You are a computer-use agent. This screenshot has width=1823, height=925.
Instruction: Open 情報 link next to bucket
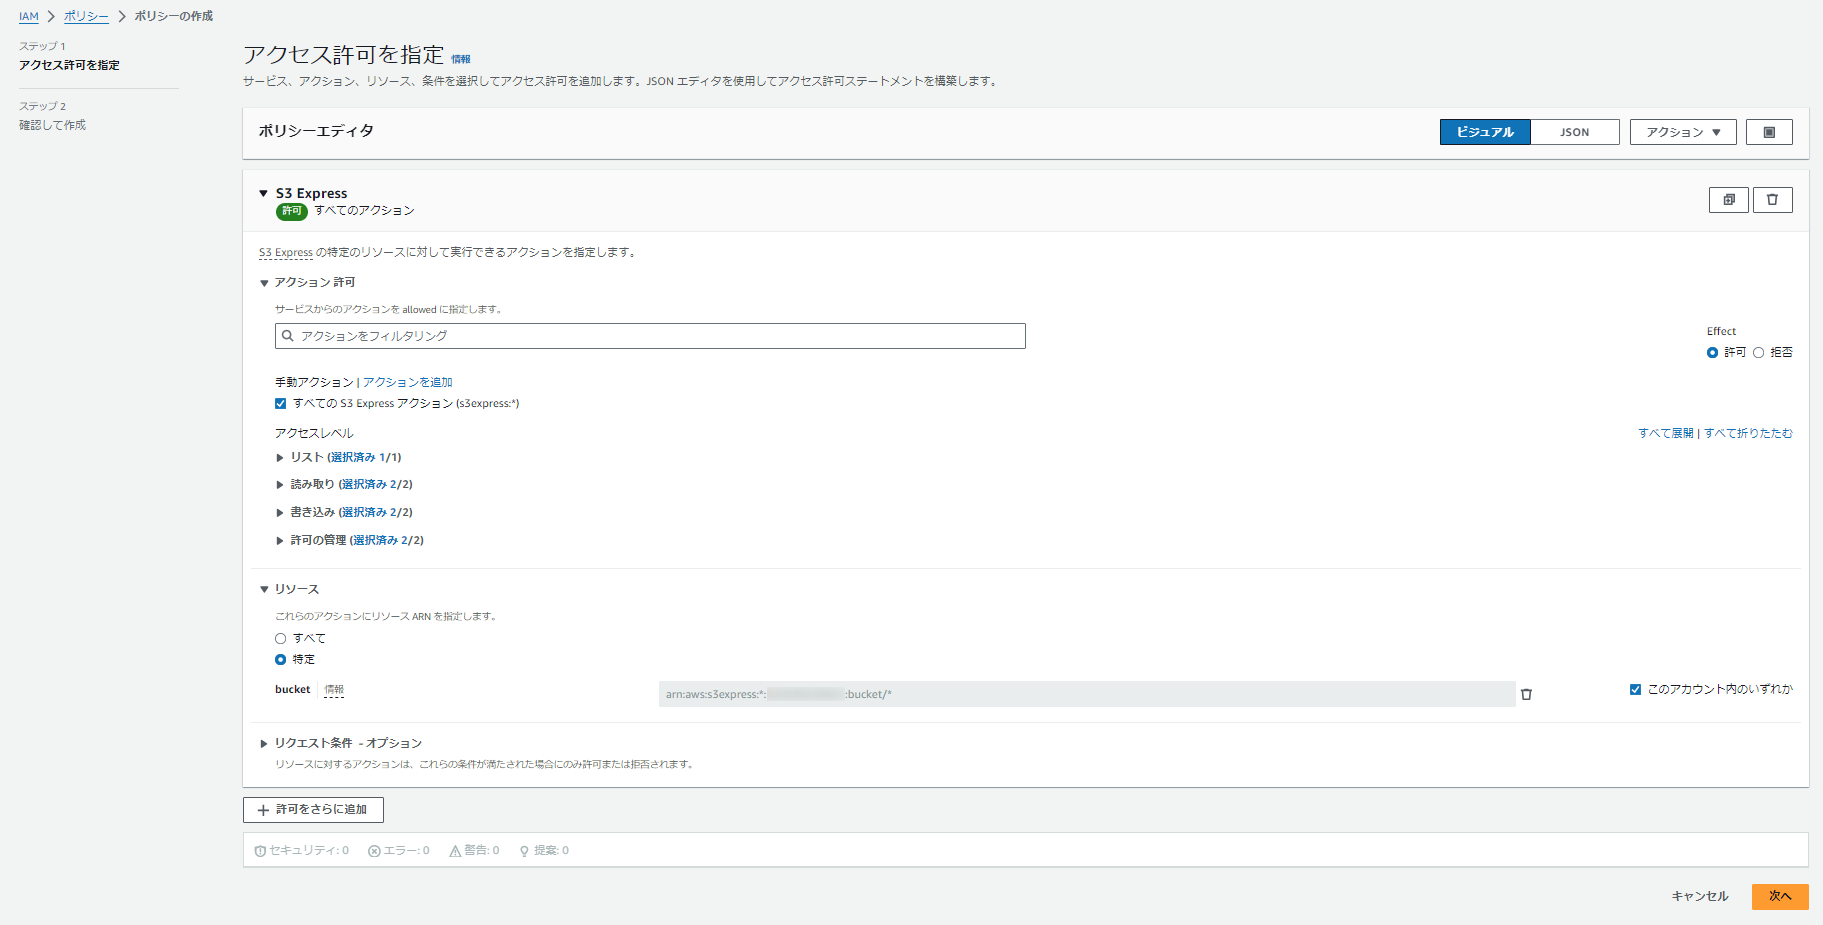tap(334, 689)
